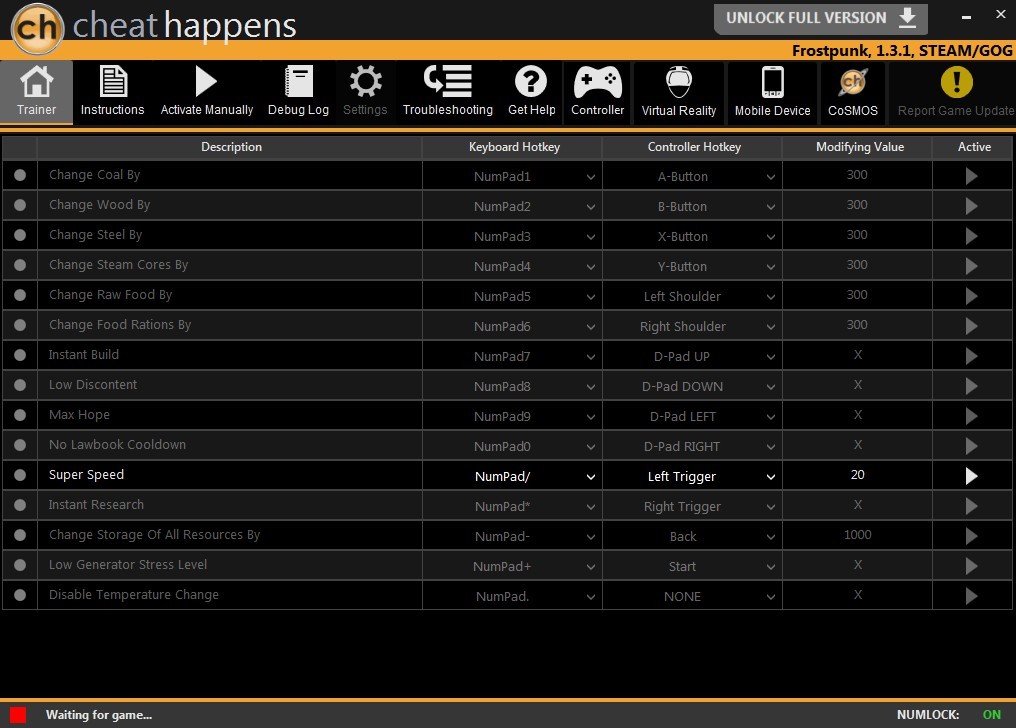Toggle the Max Hope row indicator
This screenshot has width=1016, height=728.
20,415
